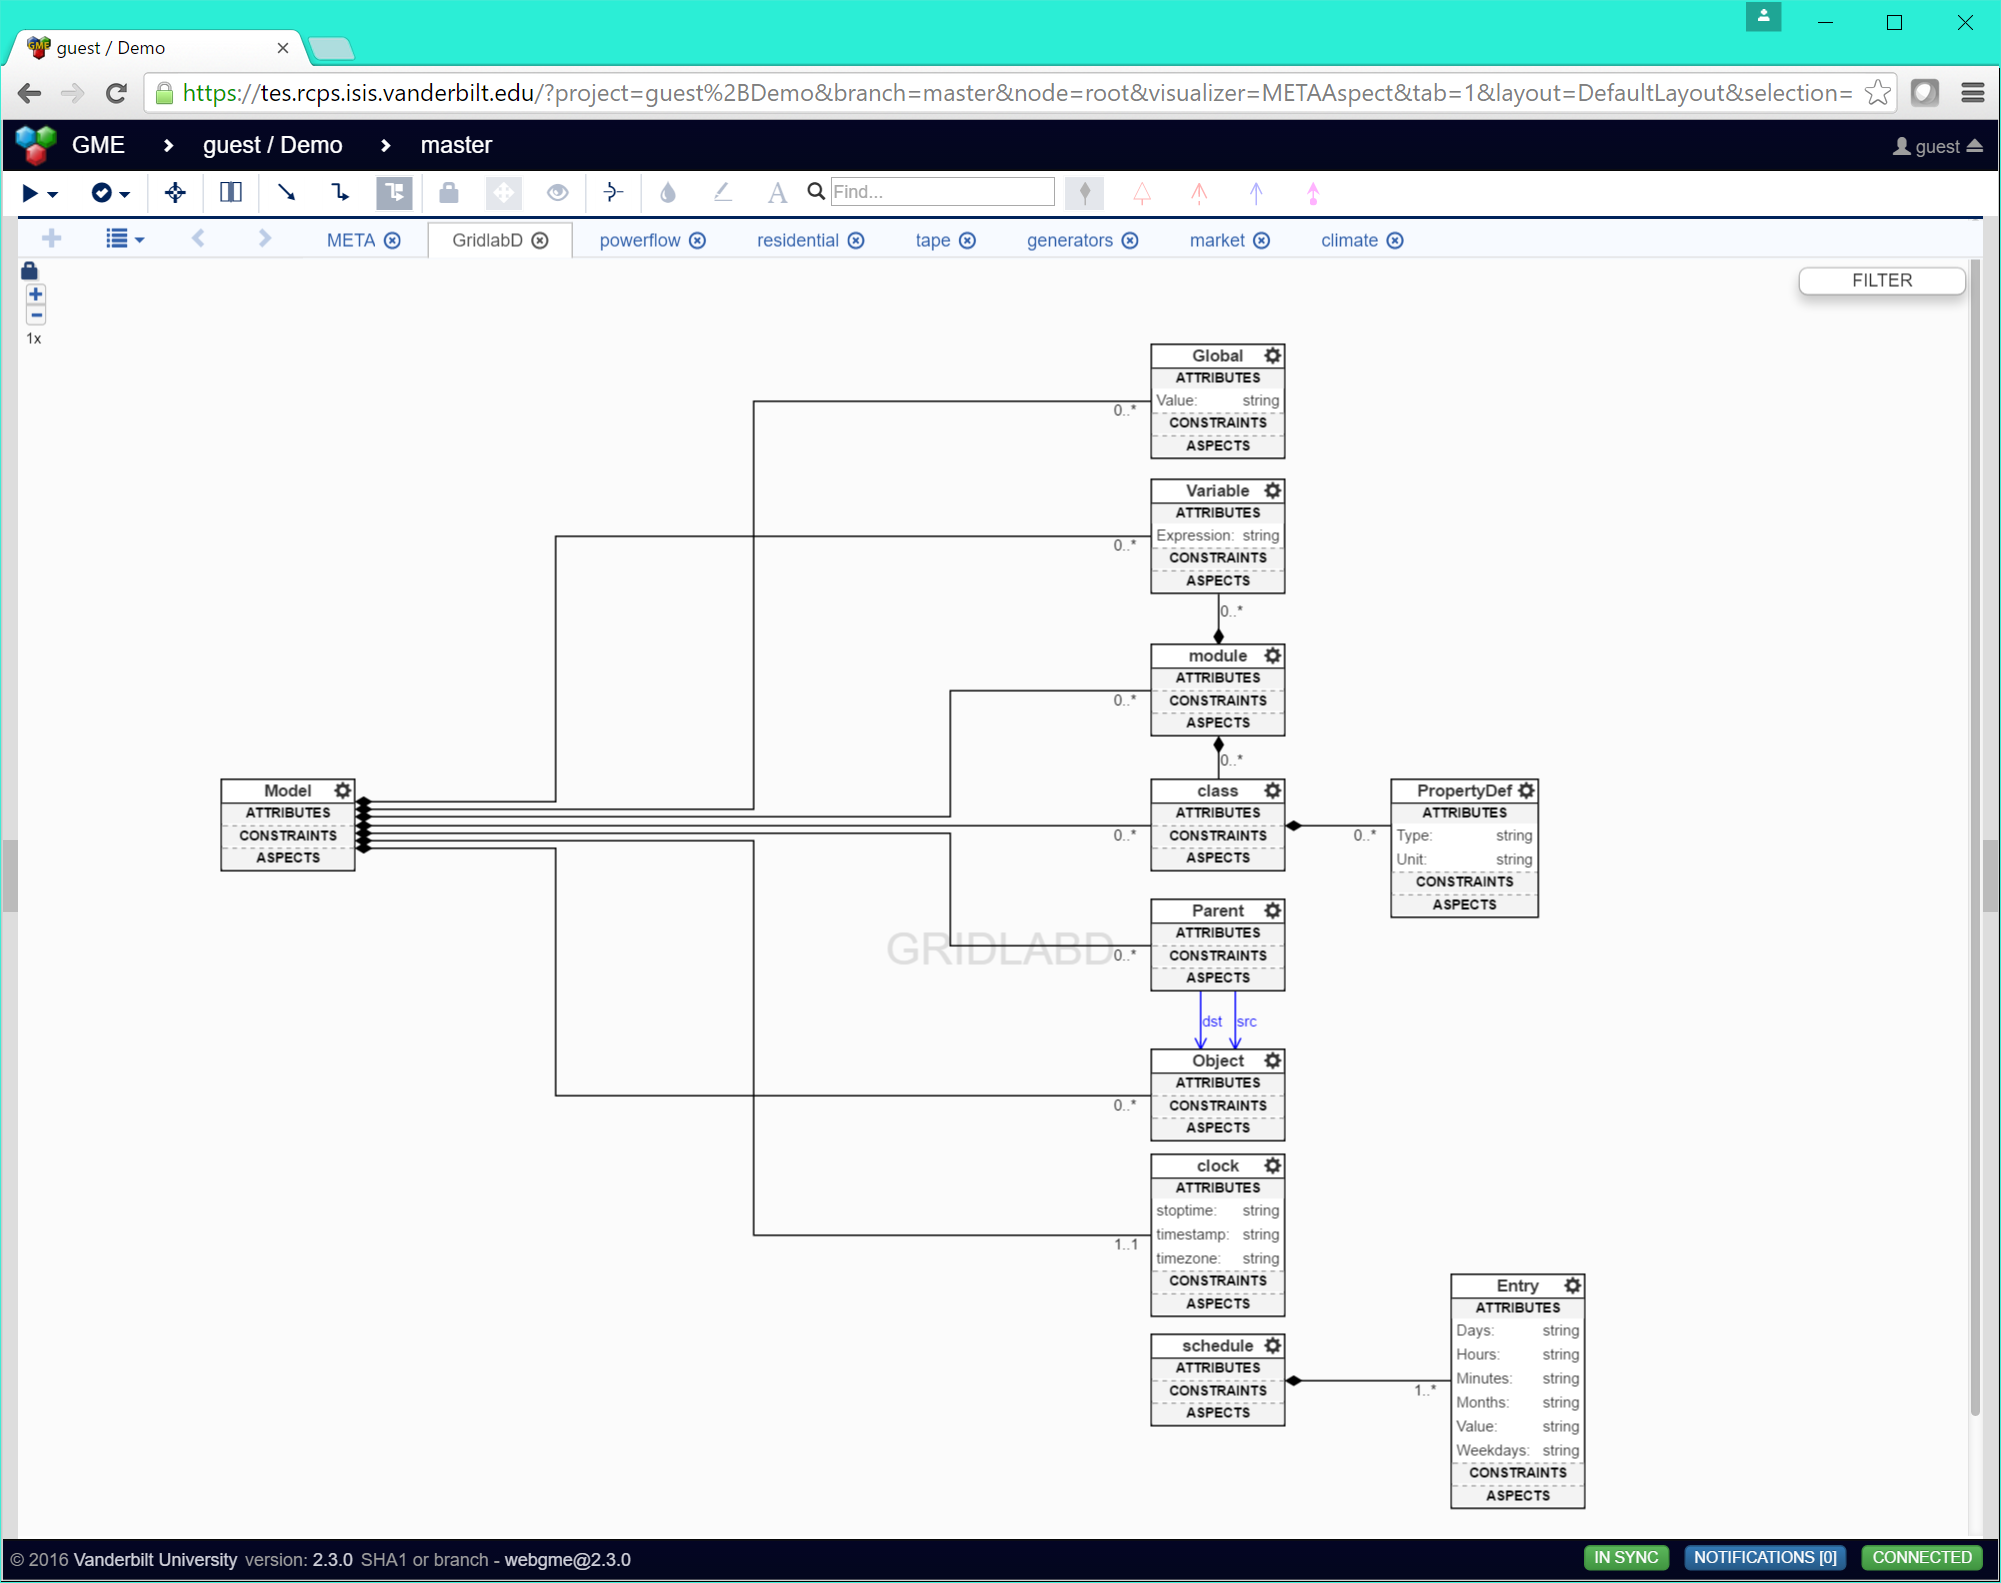Open the tab list dropdown menu
The width and height of the screenshot is (2001, 1583).
point(124,239)
